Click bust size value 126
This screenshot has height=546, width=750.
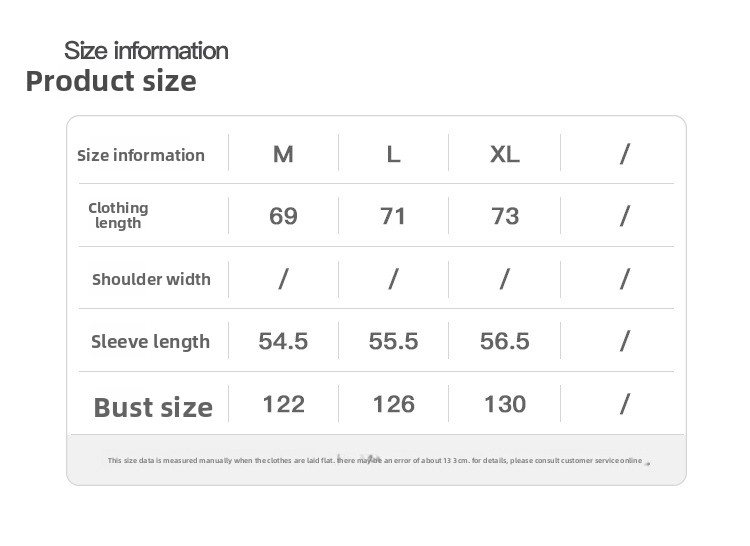(393, 404)
